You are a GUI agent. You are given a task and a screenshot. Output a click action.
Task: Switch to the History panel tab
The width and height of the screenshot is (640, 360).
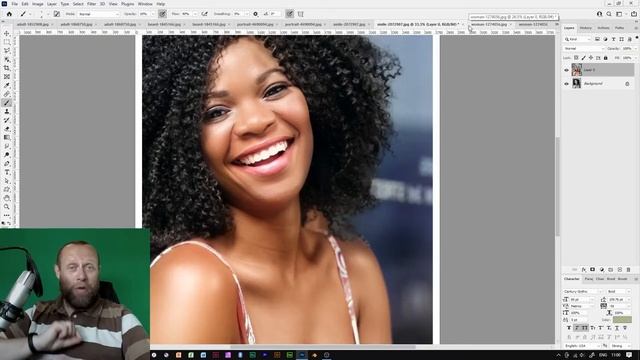point(586,28)
